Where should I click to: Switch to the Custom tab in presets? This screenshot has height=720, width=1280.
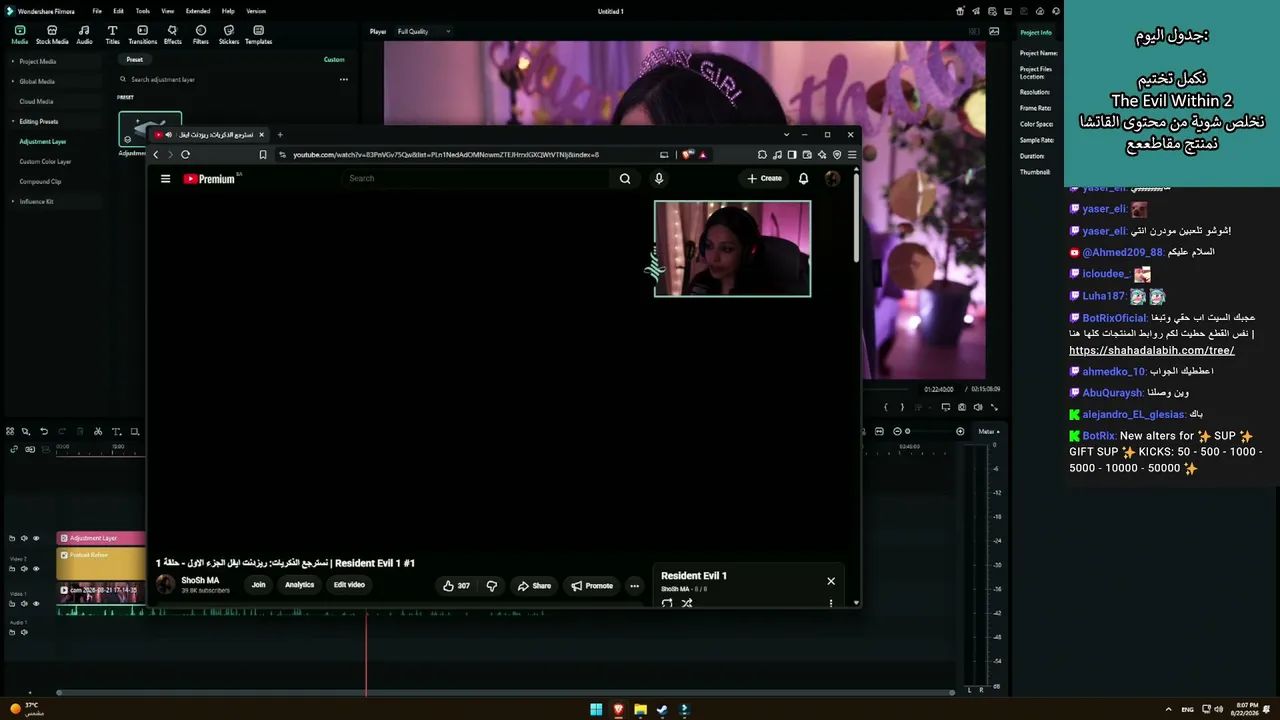[x=334, y=60]
